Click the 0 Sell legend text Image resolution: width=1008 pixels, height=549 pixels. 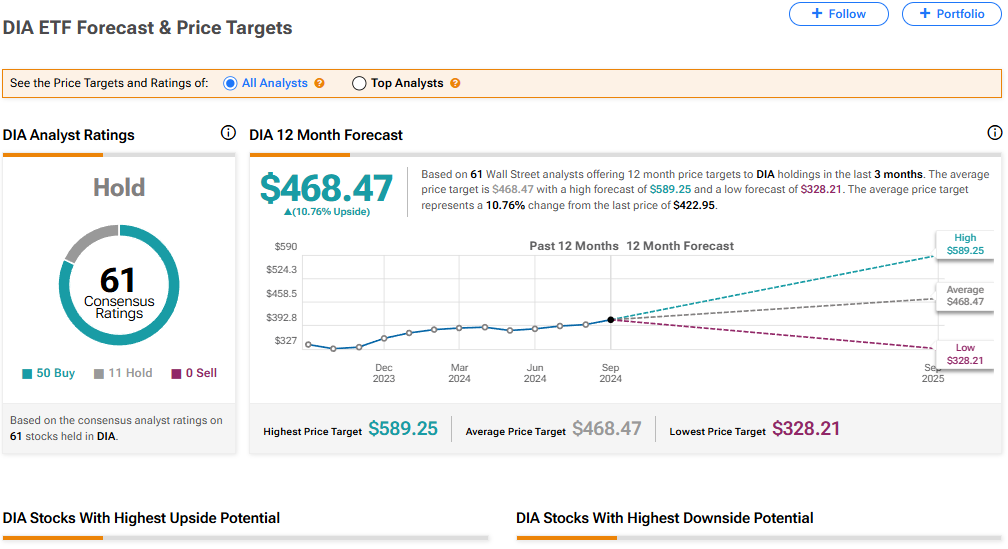pos(201,374)
